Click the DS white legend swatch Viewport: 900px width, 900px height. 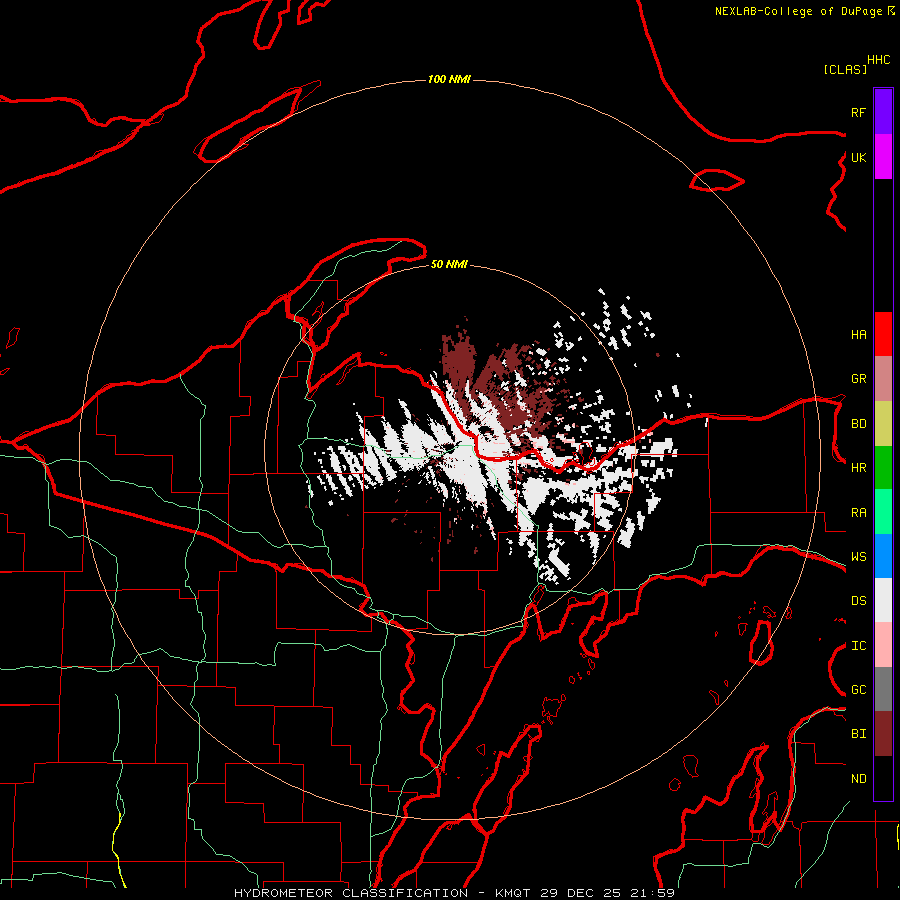[883, 600]
